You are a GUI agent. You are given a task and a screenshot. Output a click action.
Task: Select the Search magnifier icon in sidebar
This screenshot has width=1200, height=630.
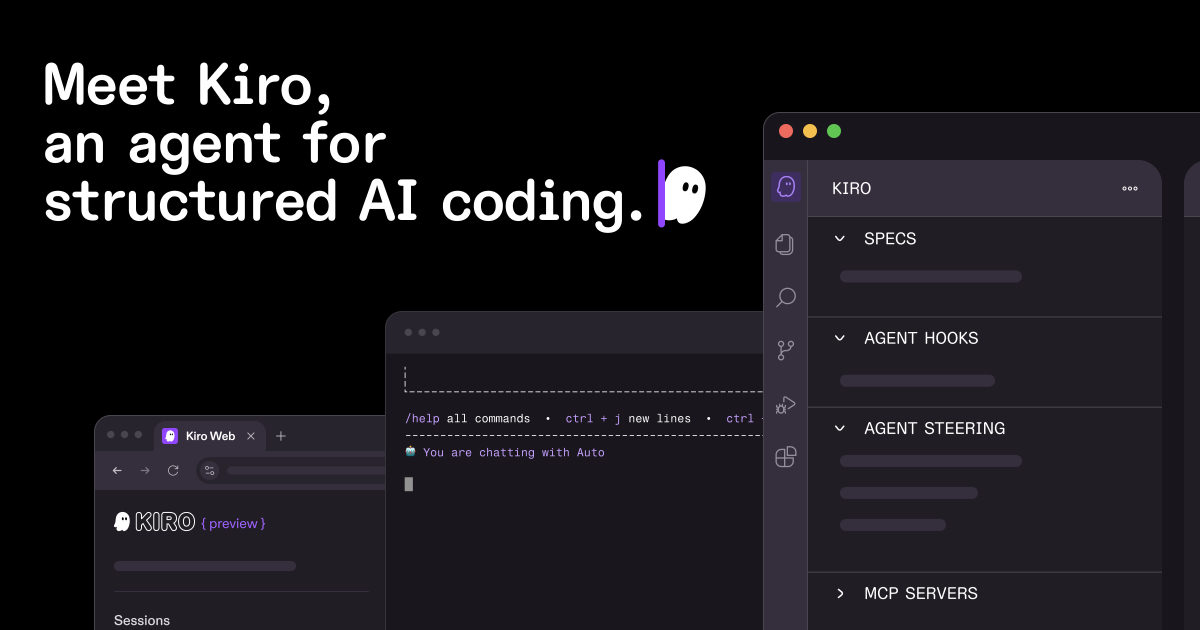(x=786, y=297)
